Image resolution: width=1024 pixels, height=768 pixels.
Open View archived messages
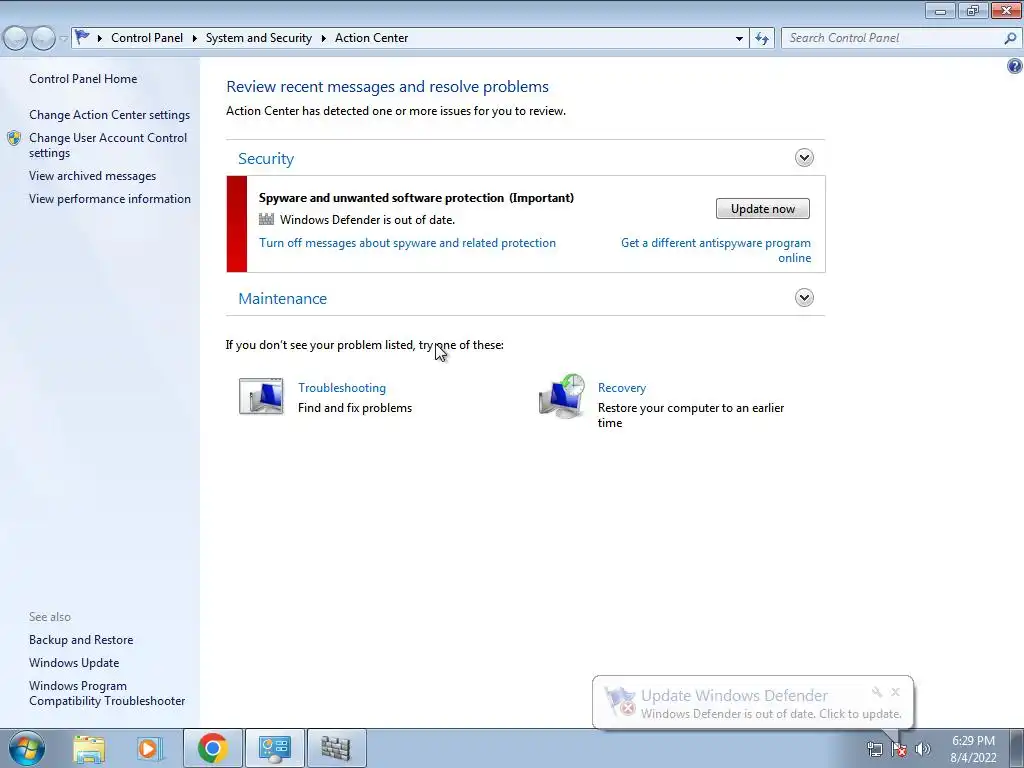92,176
